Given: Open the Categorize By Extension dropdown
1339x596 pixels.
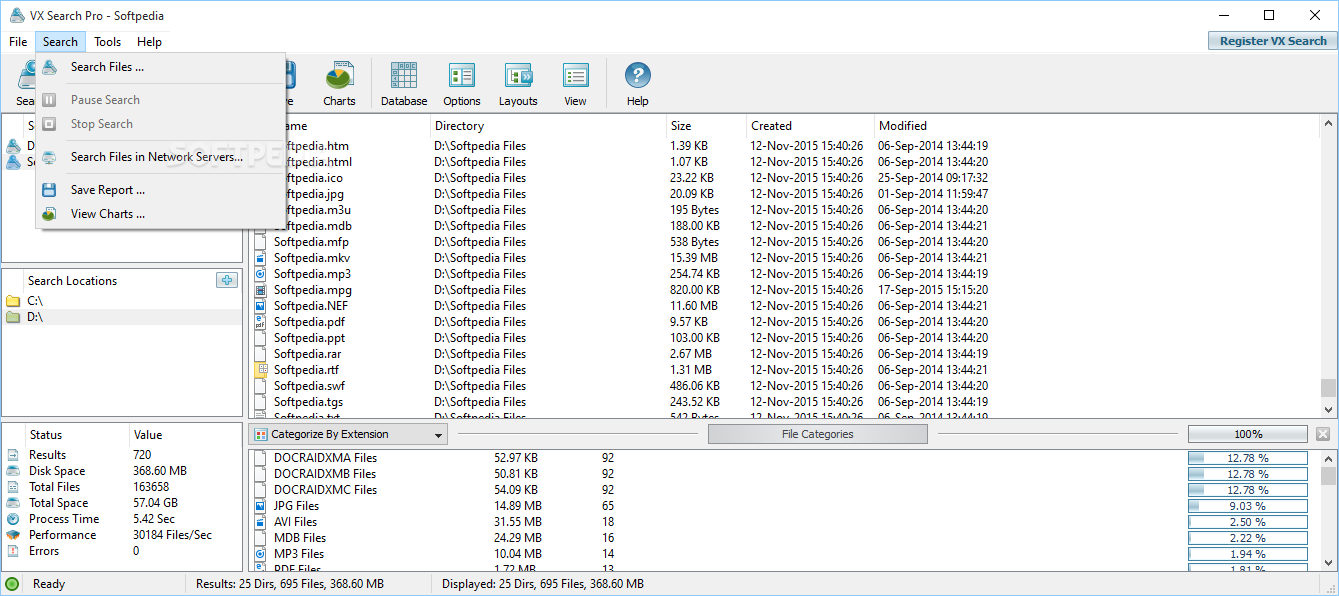Looking at the screenshot, I should pyautogui.click(x=349, y=434).
